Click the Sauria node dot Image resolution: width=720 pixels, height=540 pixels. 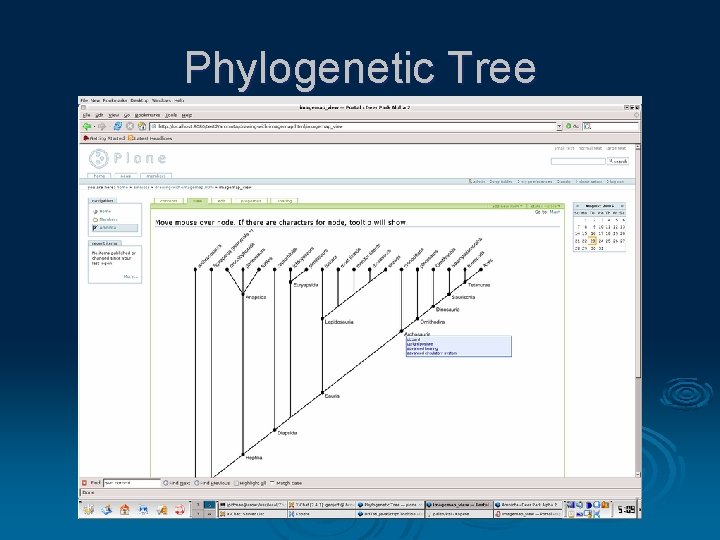click(322, 393)
